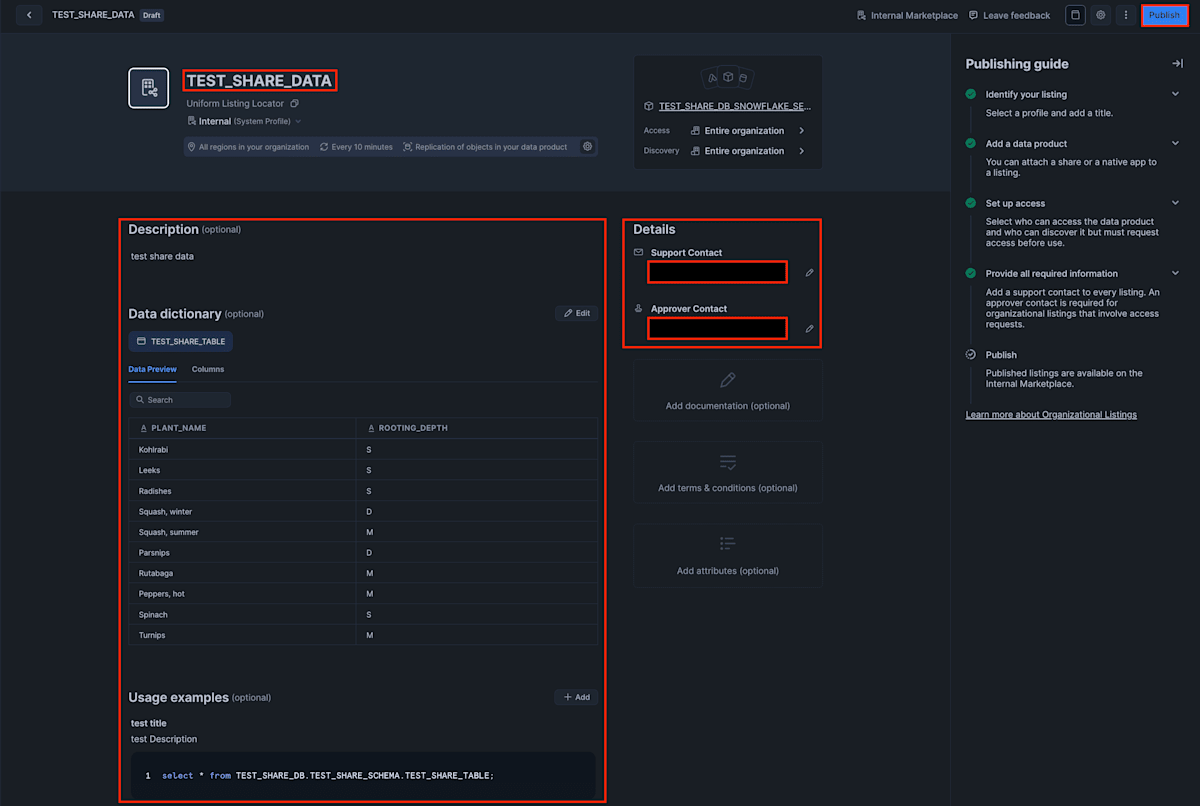Click the Draft status badge
The width and height of the screenshot is (1200, 806).
[x=151, y=15]
